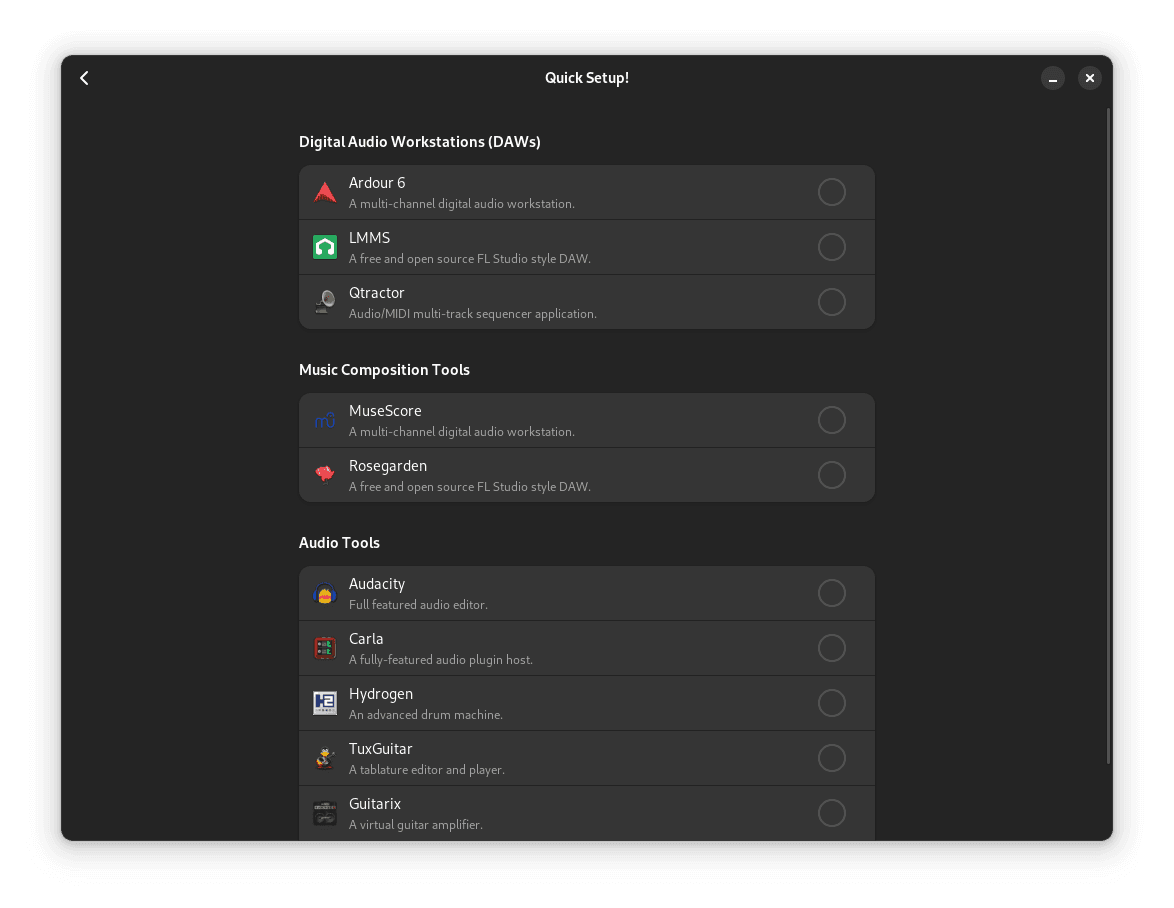Click the 'Qtractor' title text
1174x908 pixels.
coord(377,293)
